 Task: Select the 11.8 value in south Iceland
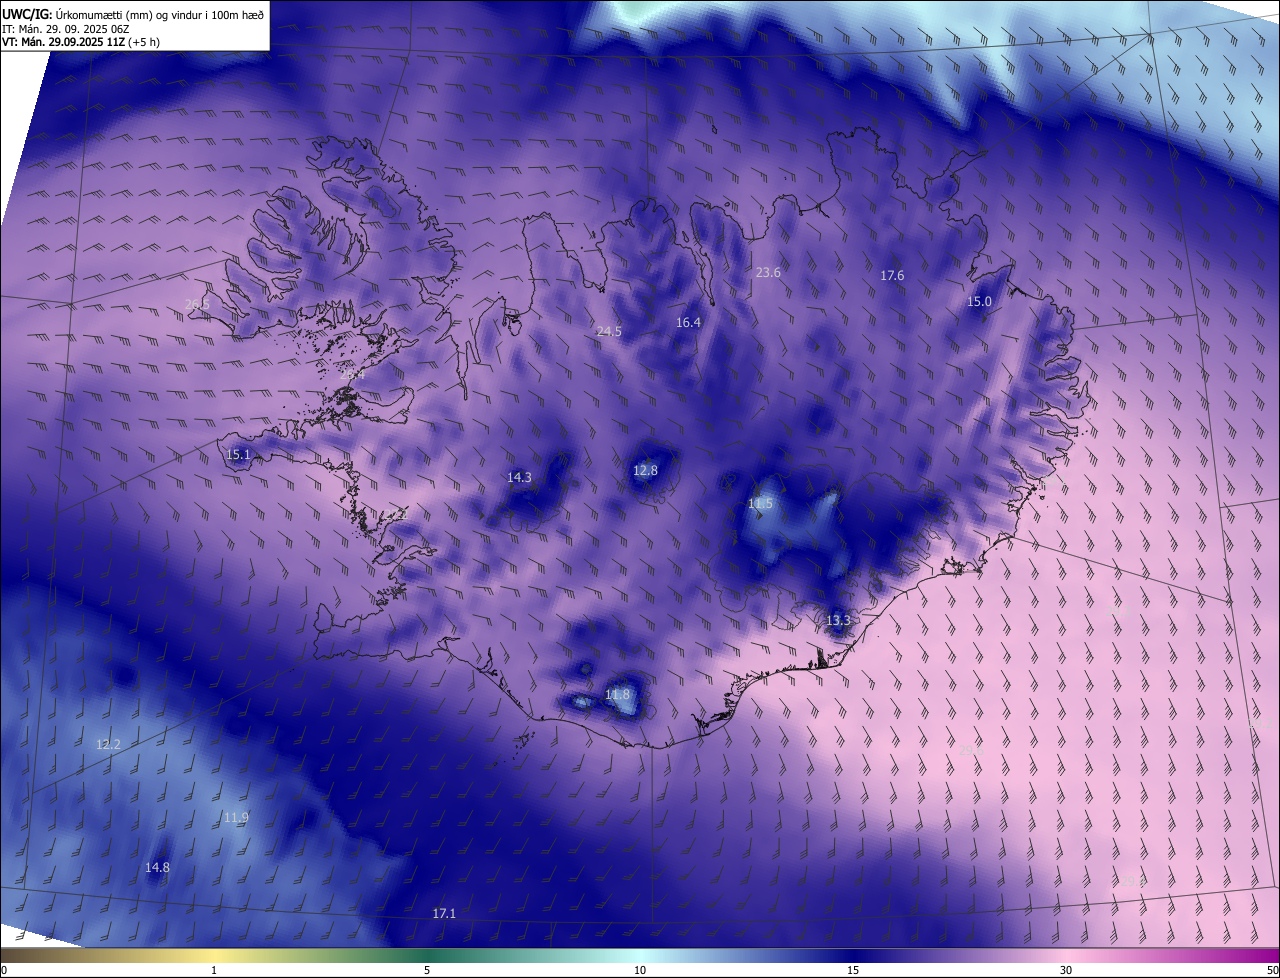(618, 694)
